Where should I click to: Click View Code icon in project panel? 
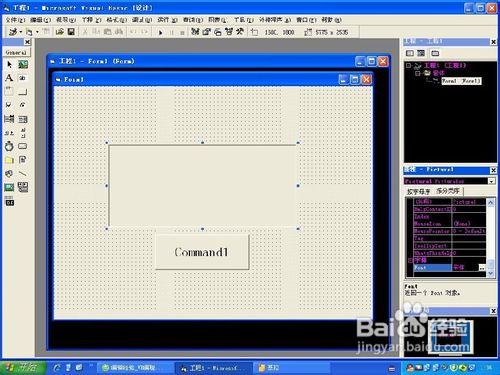(x=410, y=53)
